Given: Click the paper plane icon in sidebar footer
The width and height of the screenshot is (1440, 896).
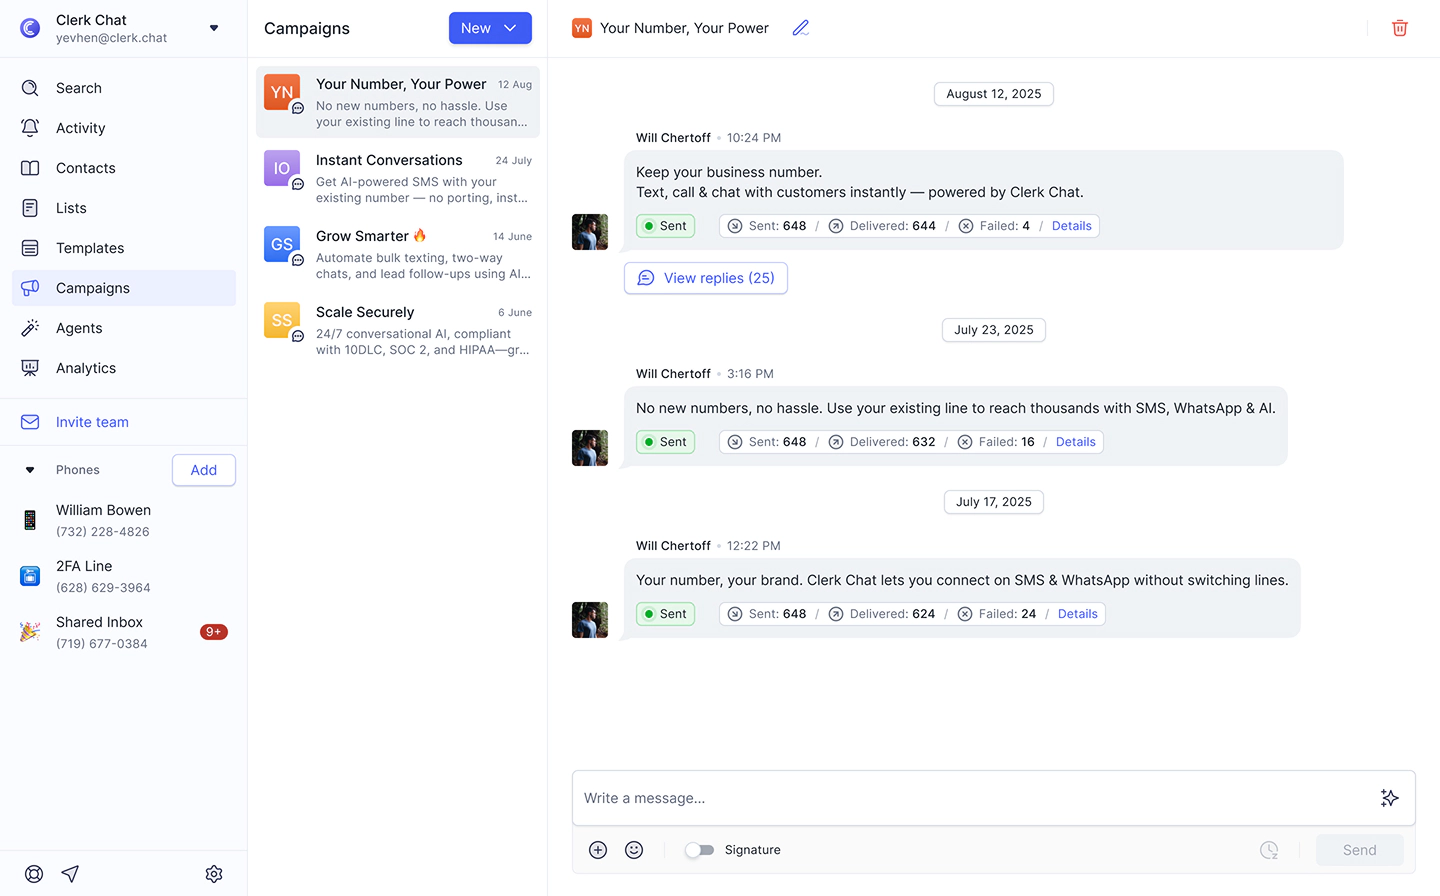Looking at the screenshot, I should [x=70, y=874].
